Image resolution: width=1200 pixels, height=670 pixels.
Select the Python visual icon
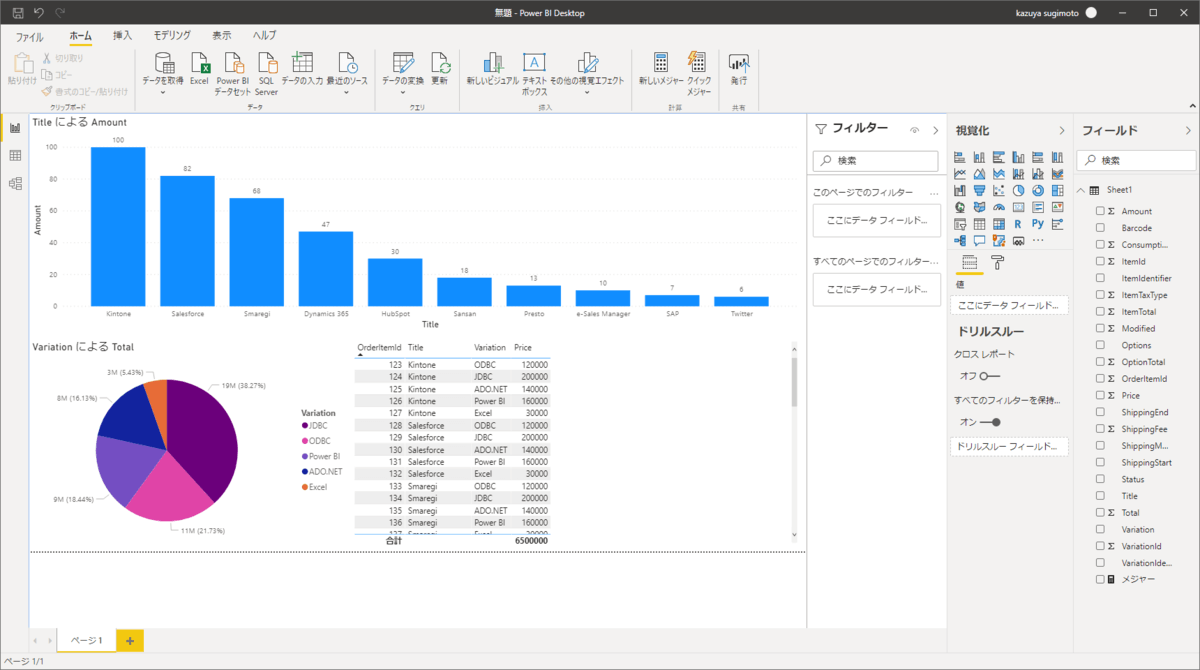(x=1037, y=224)
